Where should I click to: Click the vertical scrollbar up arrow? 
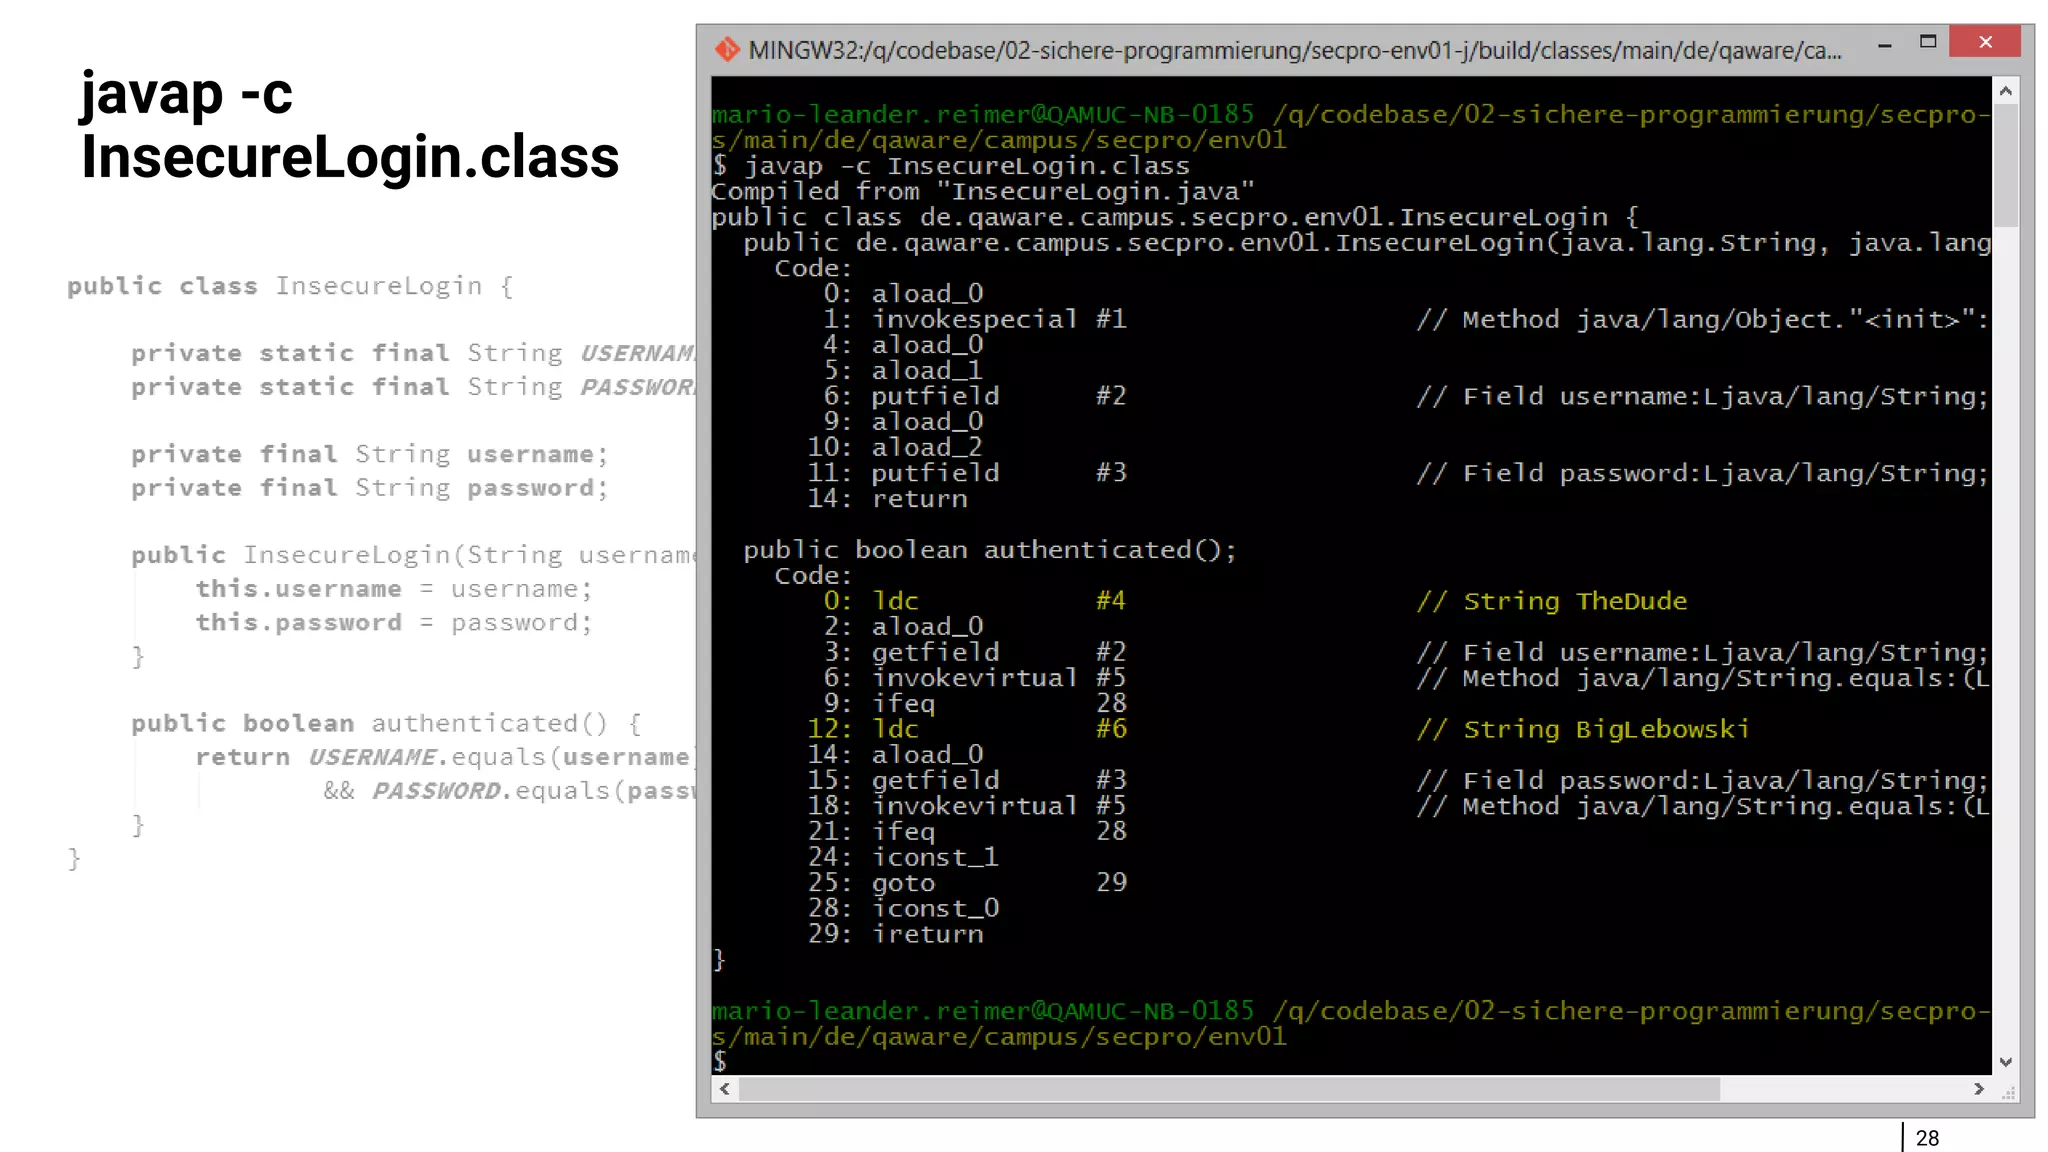(x=2005, y=91)
